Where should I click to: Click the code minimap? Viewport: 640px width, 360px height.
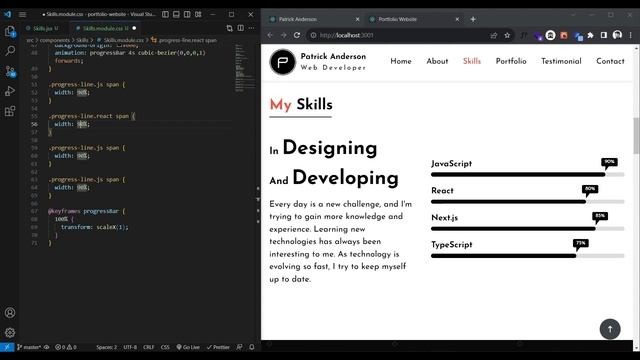coord(245,67)
